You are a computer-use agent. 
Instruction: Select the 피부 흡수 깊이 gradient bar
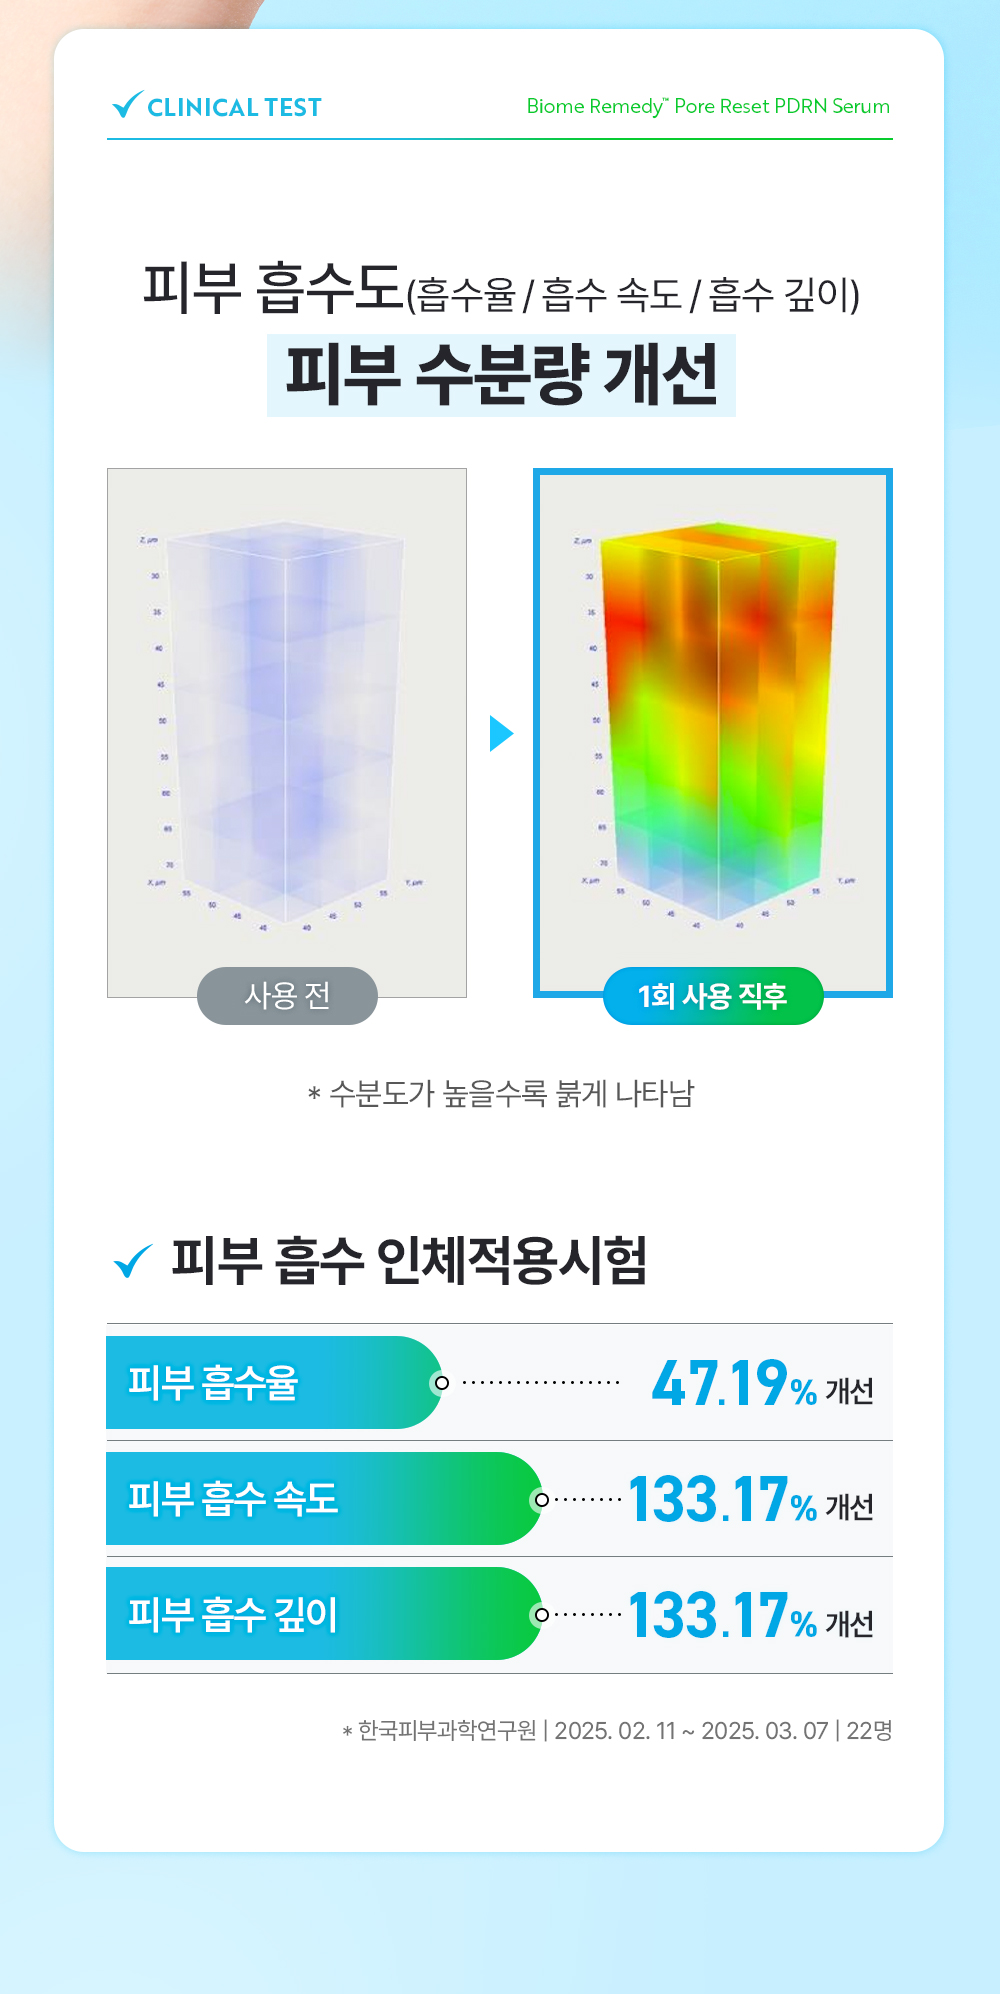pyautogui.click(x=320, y=1615)
